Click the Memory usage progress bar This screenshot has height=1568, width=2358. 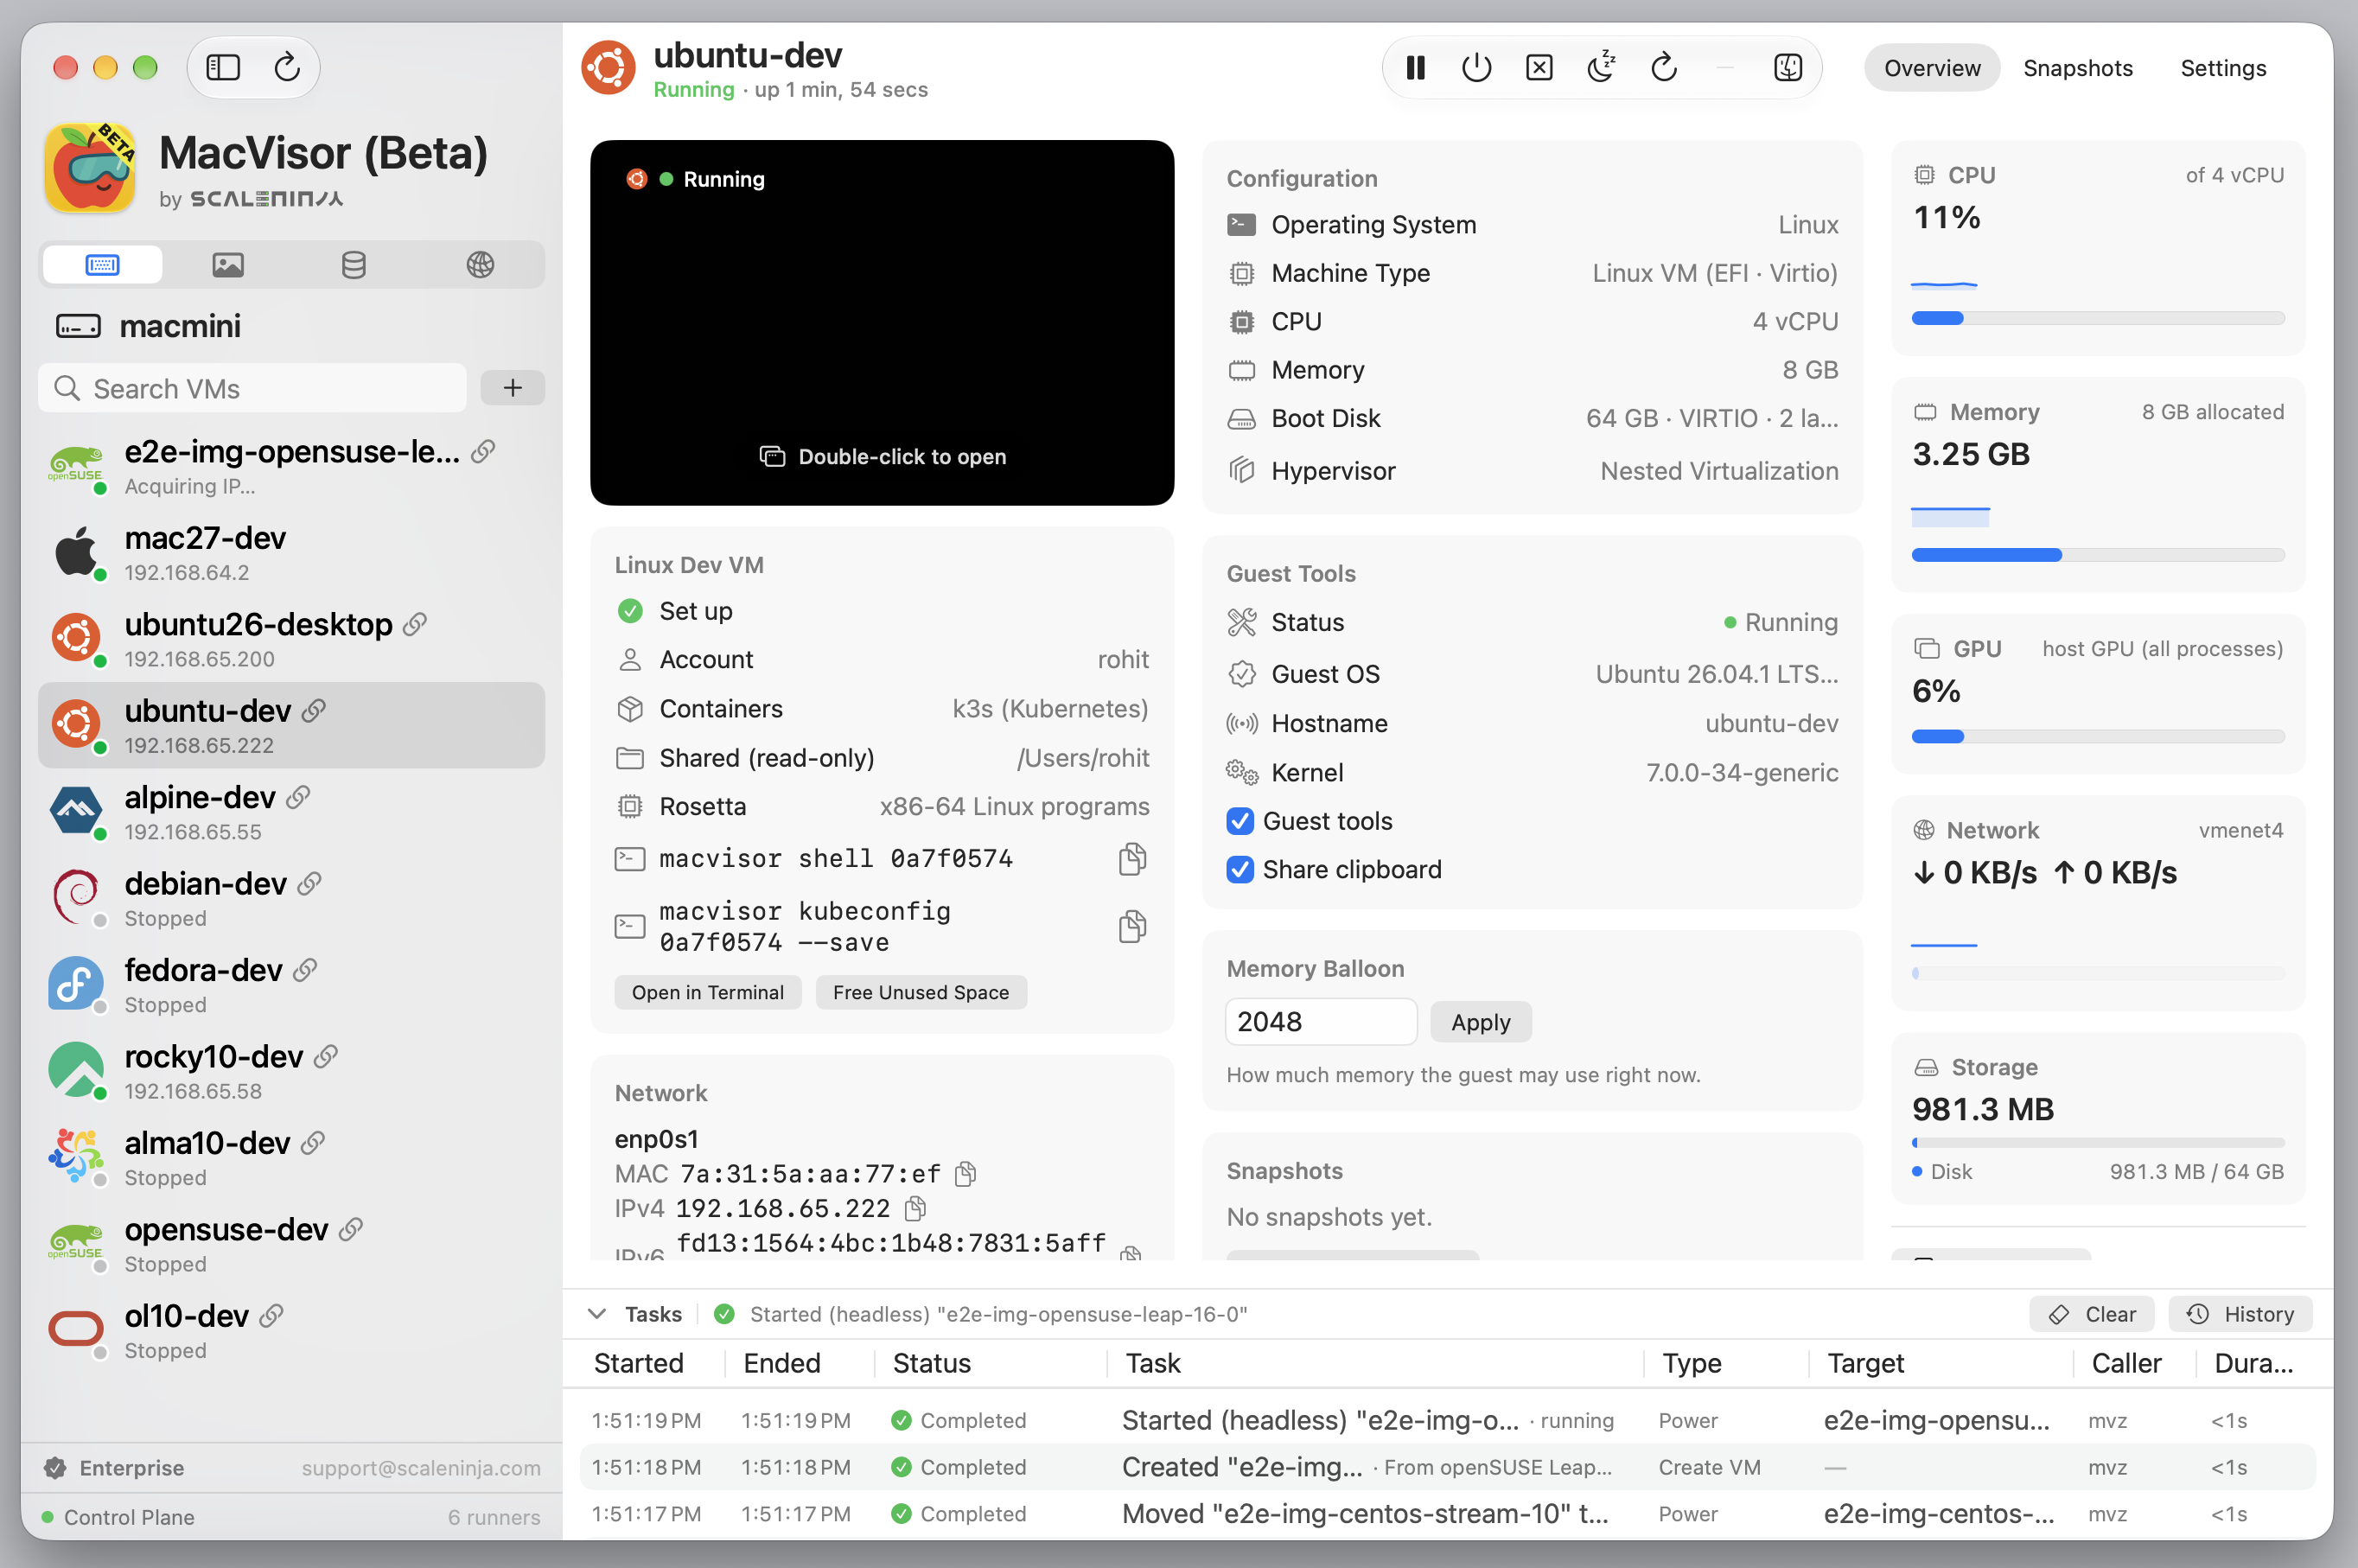[x=2097, y=555]
